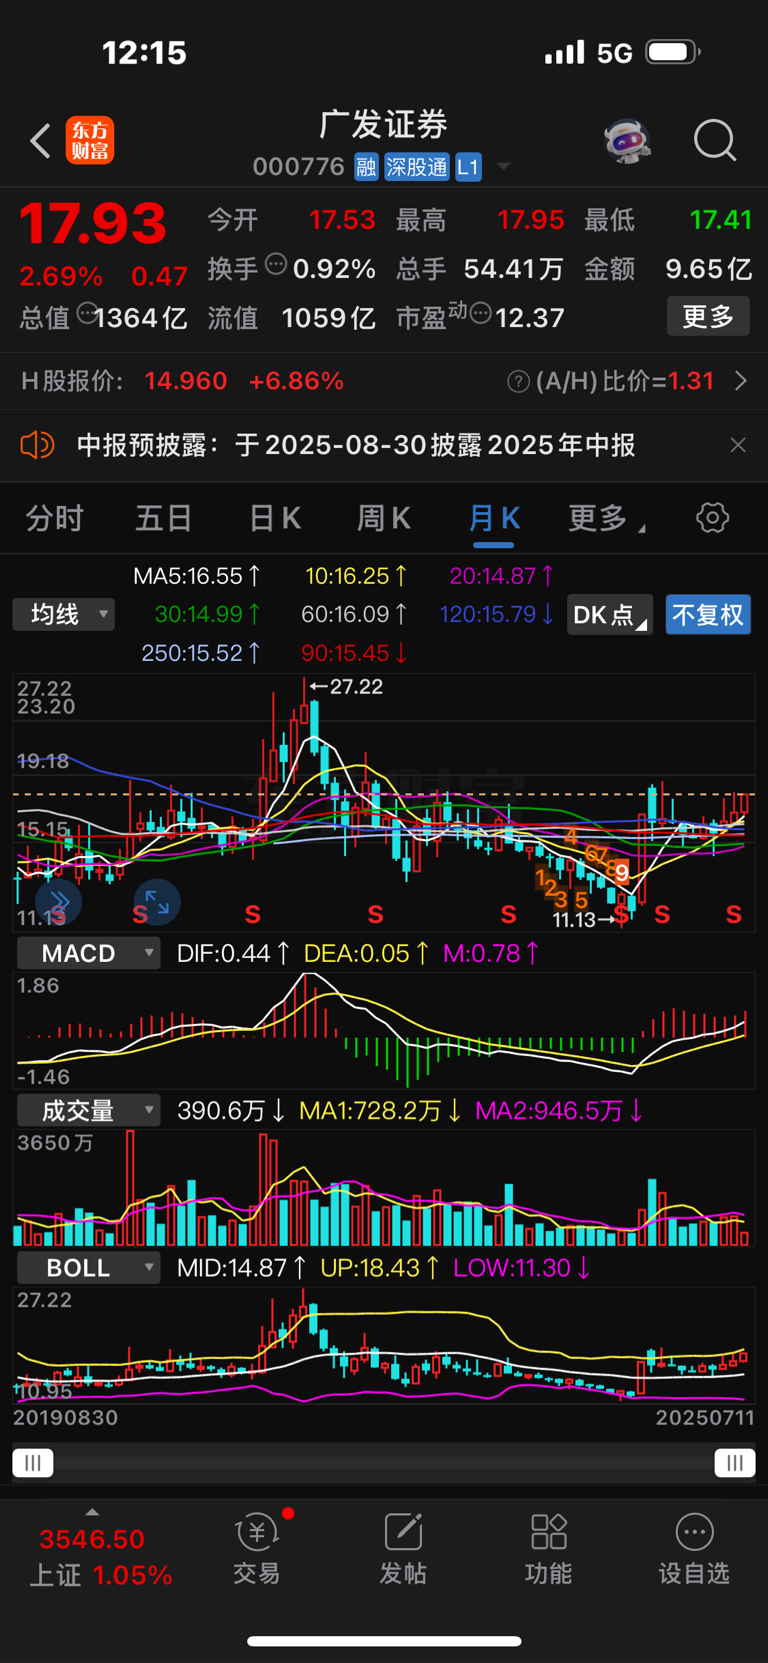Open the 功能 functions icon
Viewport: 768px width, 1663px height.
(x=549, y=1548)
